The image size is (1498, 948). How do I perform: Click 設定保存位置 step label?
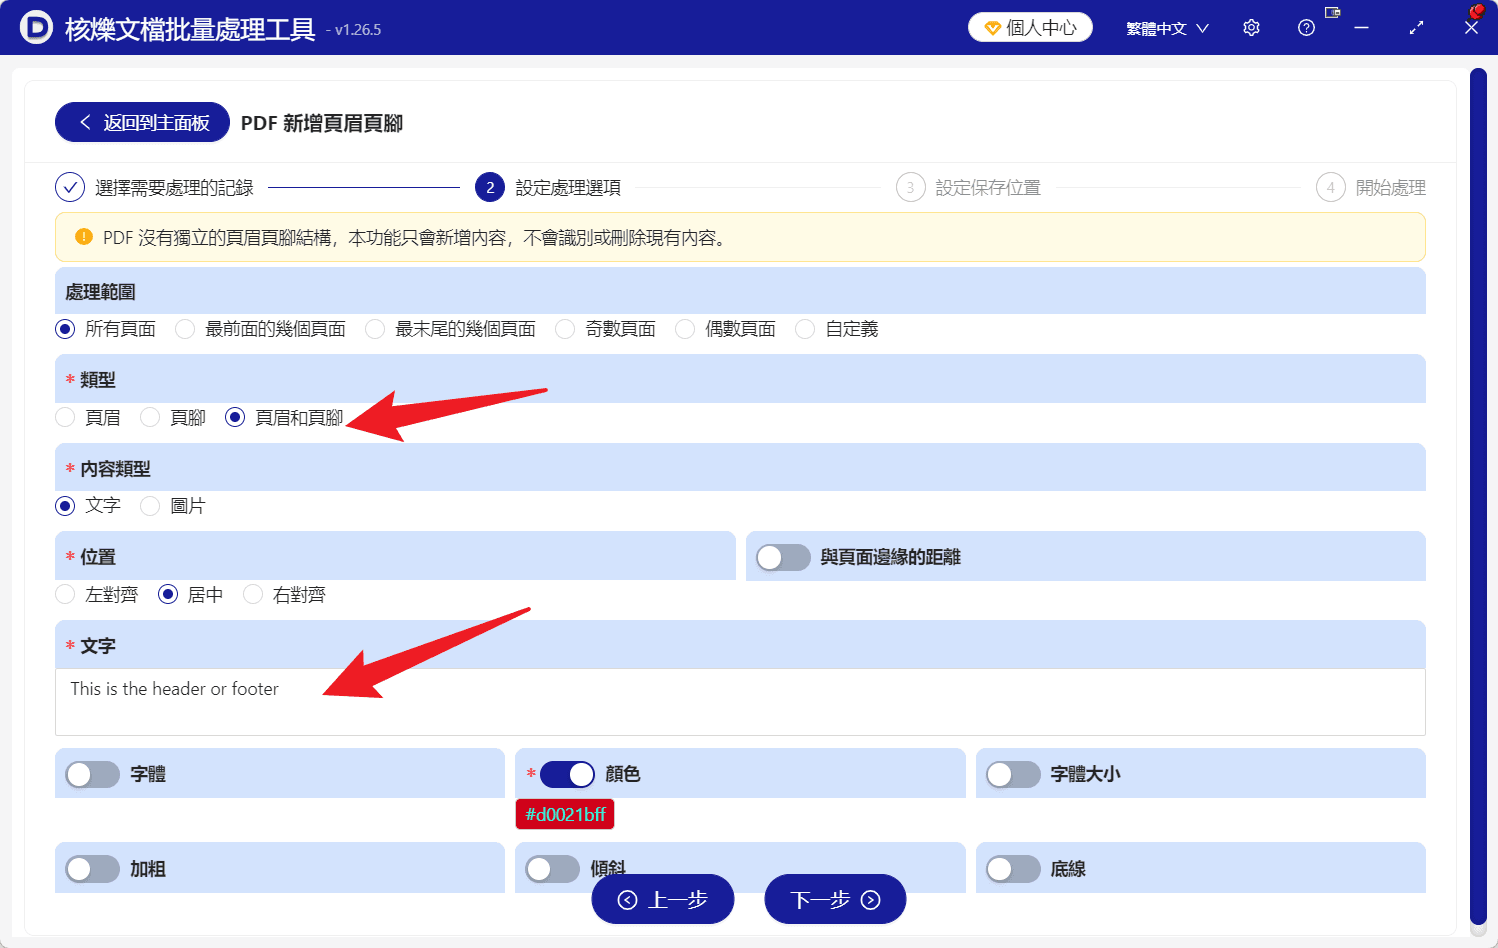988,187
